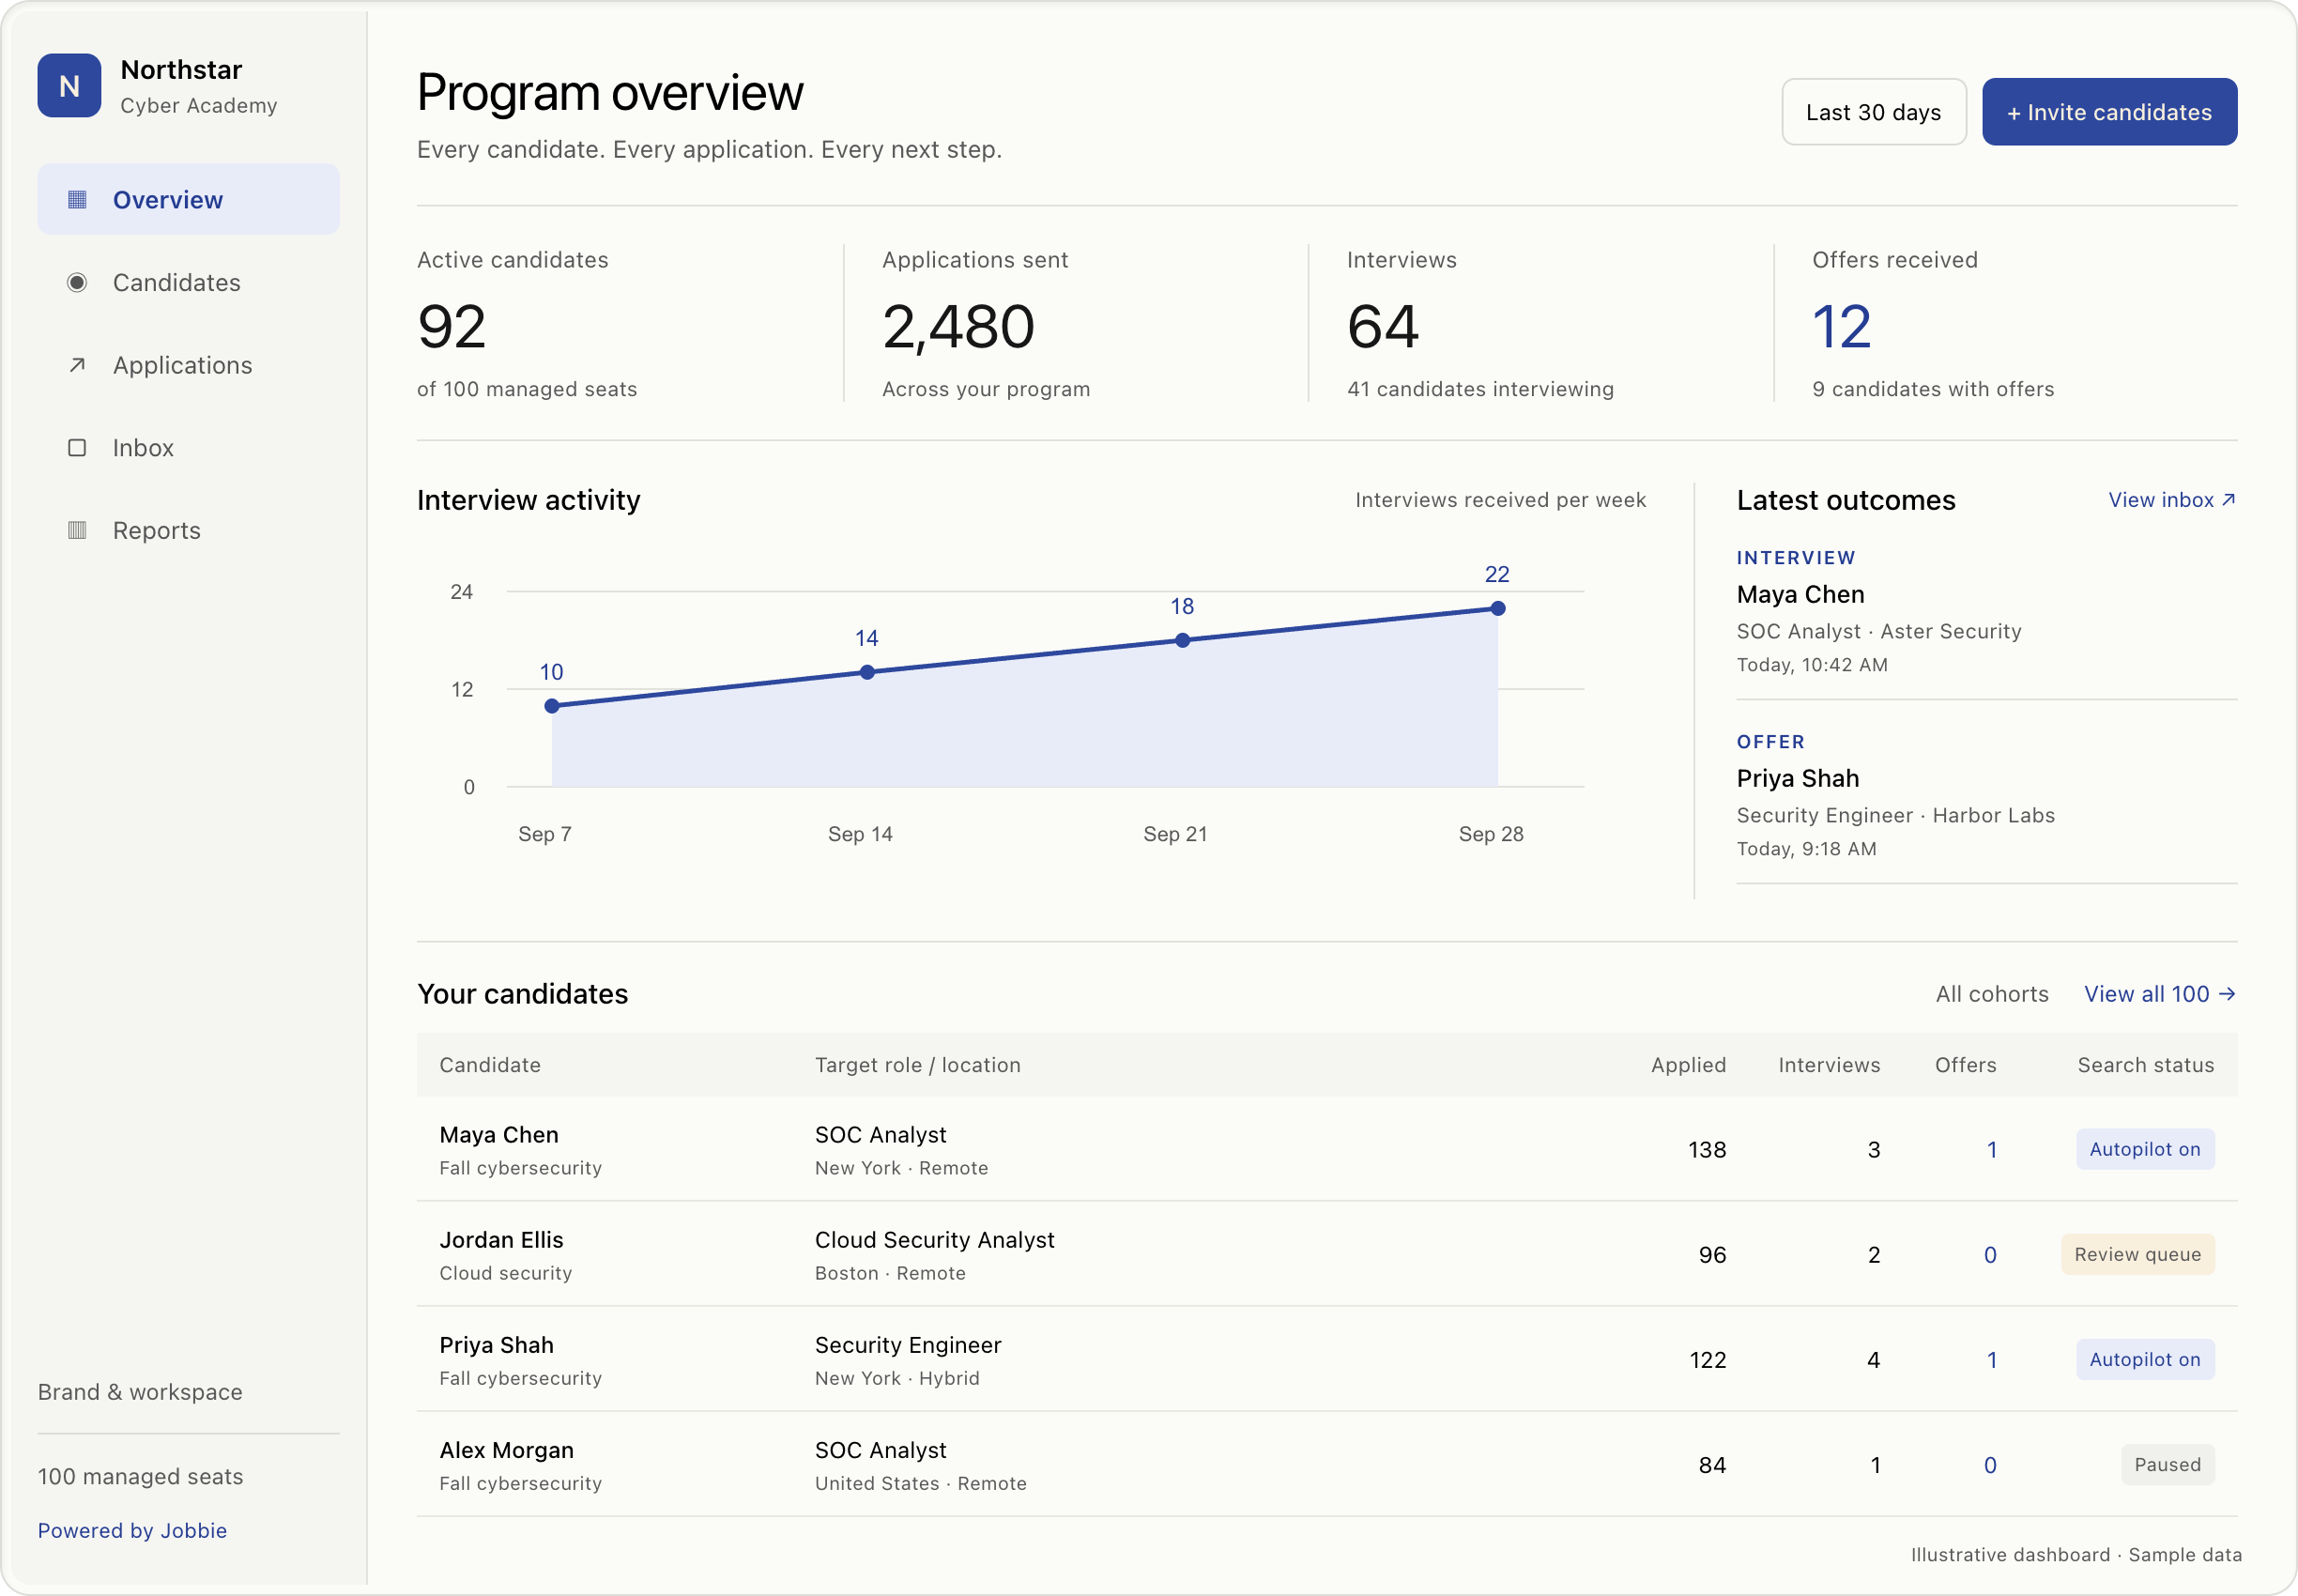The width and height of the screenshot is (2298, 1596).
Task: Select the Sep 28 data point valued 22
Action: 1498,608
